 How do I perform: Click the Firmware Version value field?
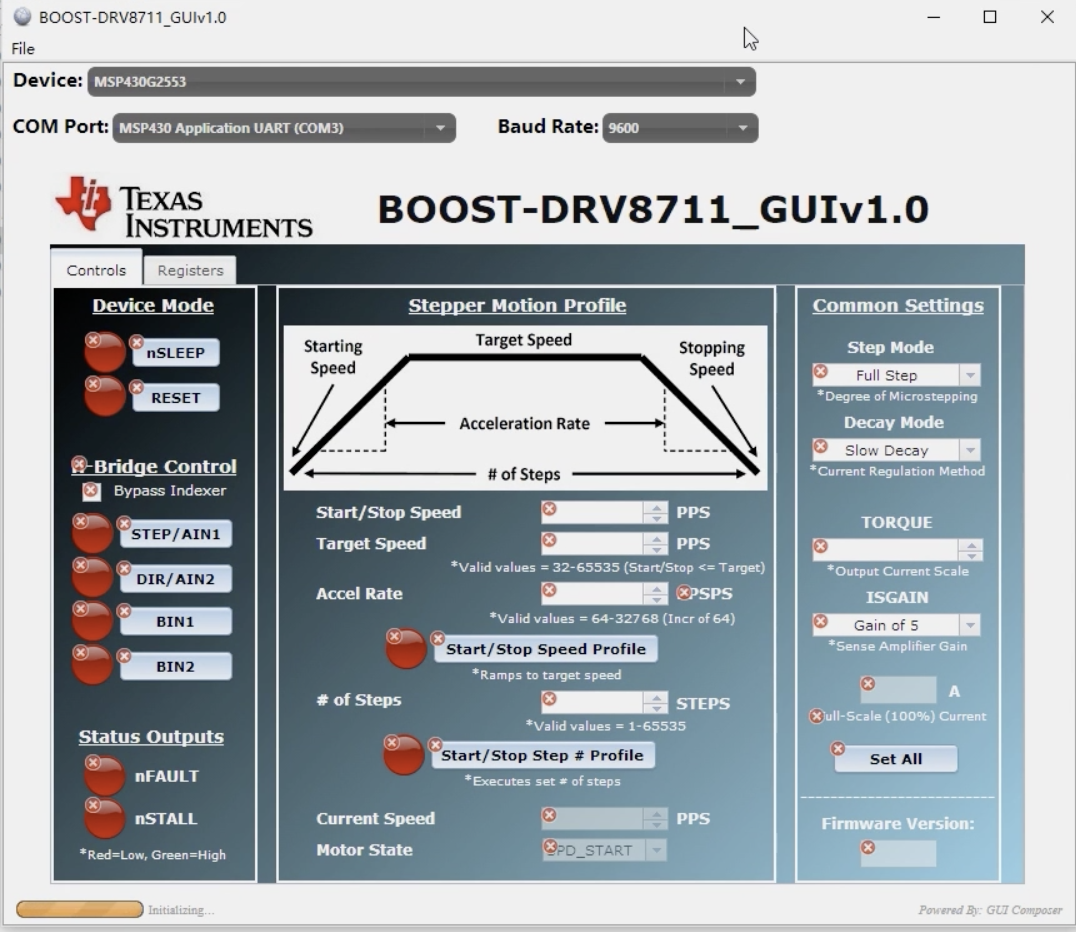tap(898, 853)
